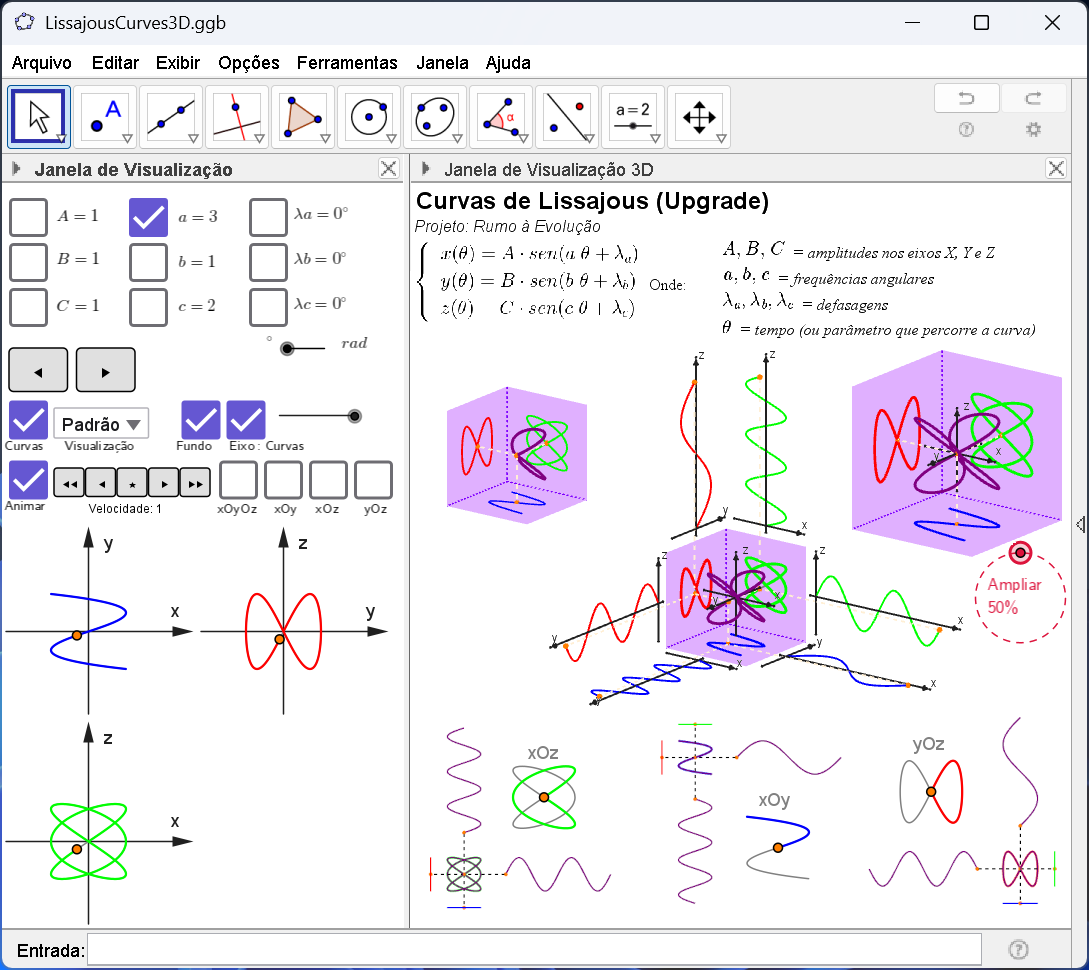
Task: Select the Perpendicular Line tool
Action: (x=236, y=116)
